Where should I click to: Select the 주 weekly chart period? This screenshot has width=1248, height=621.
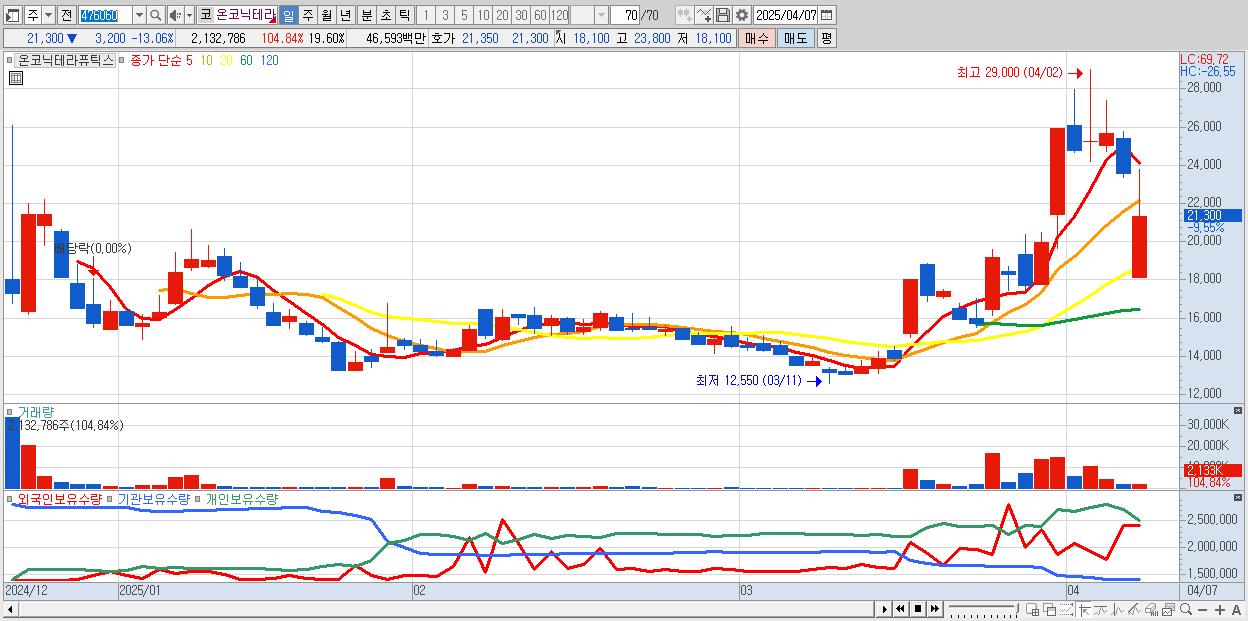pos(307,15)
